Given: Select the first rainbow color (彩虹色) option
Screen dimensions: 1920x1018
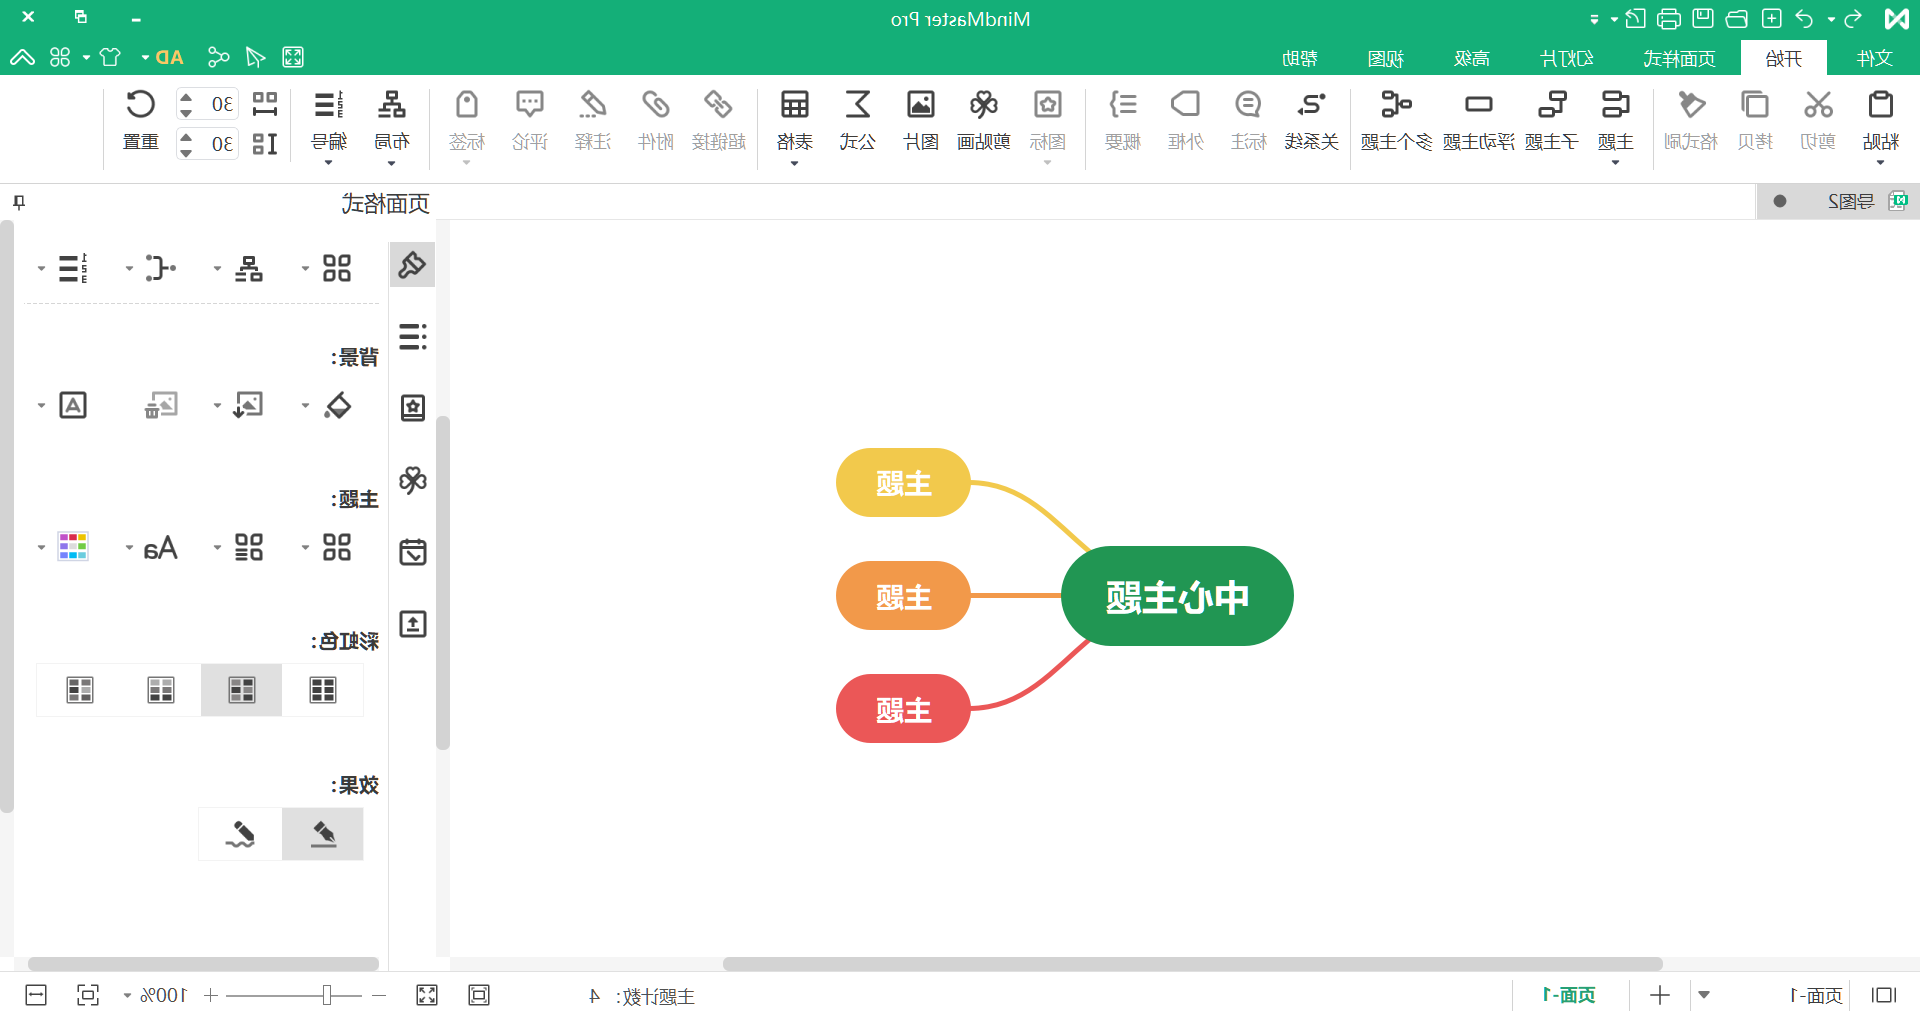Looking at the screenshot, I should (323, 690).
